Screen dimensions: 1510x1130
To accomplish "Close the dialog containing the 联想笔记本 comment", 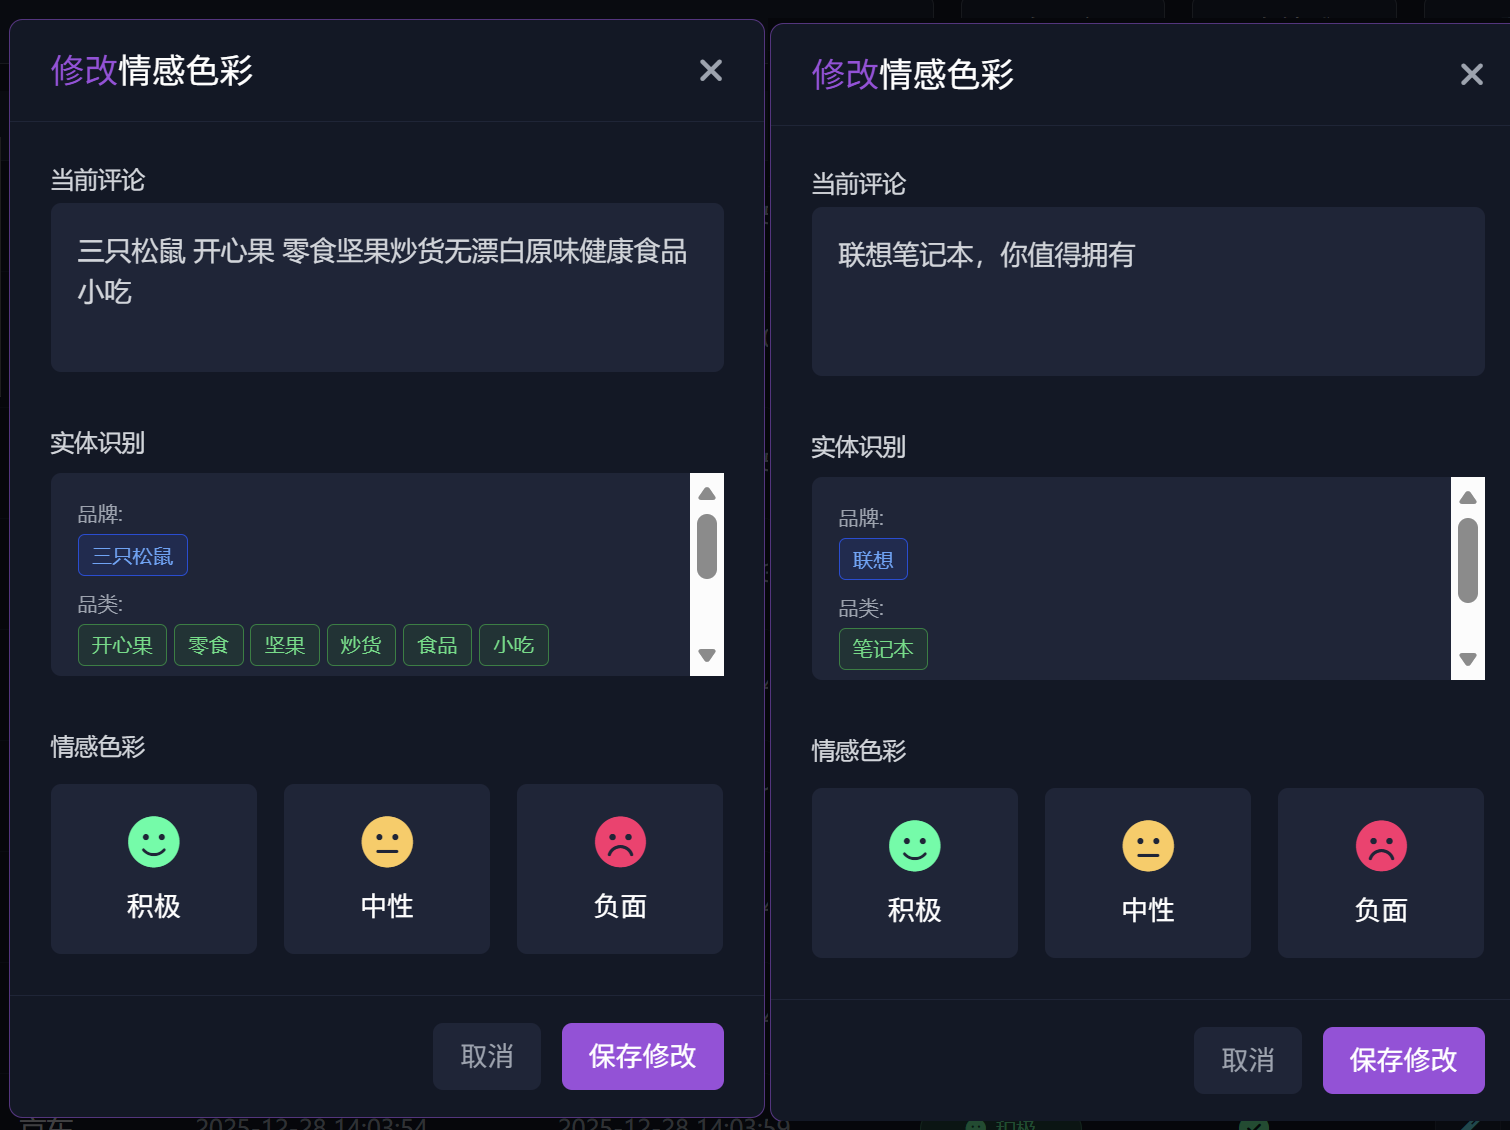I will 1471,74.
